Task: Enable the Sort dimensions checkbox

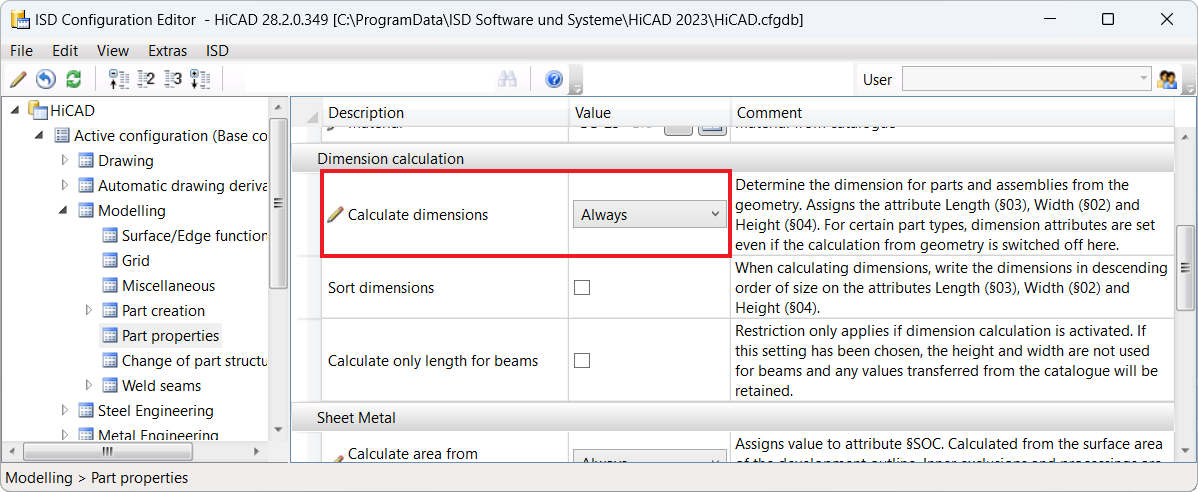Action: tap(582, 288)
